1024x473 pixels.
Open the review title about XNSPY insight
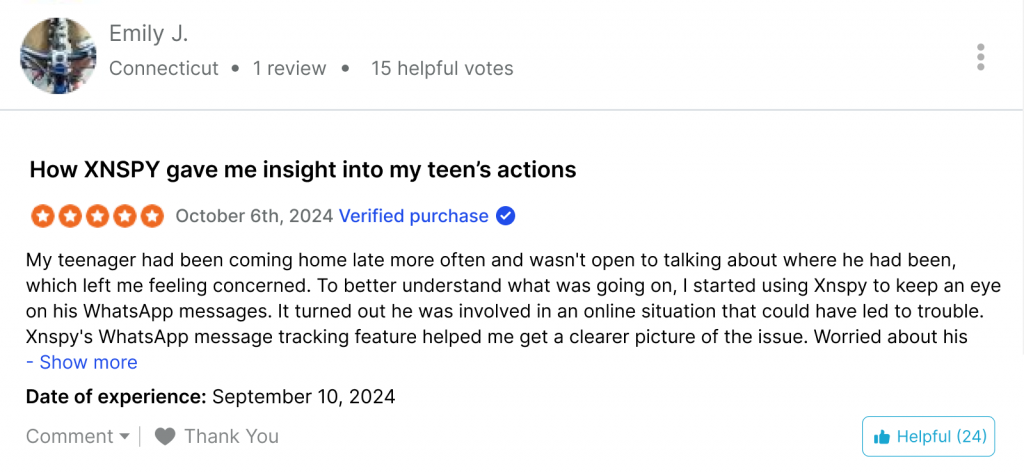303,169
